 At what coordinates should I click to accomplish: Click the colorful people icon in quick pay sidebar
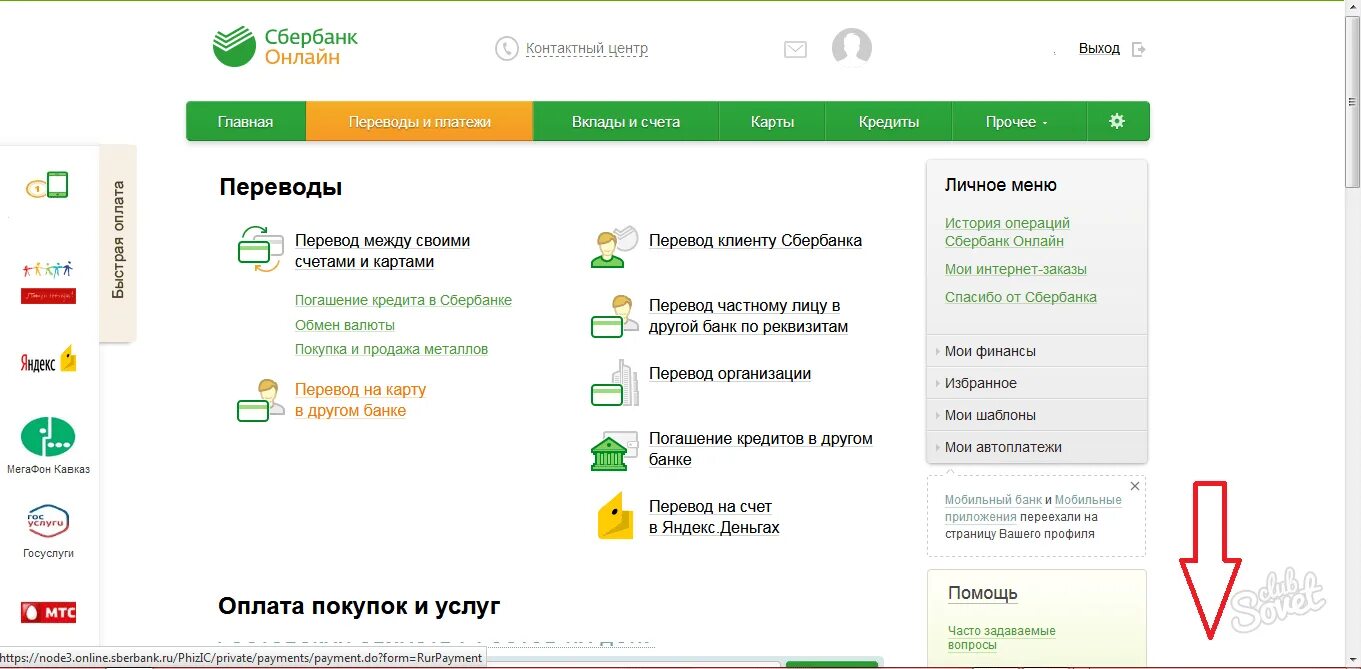click(48, 281)
